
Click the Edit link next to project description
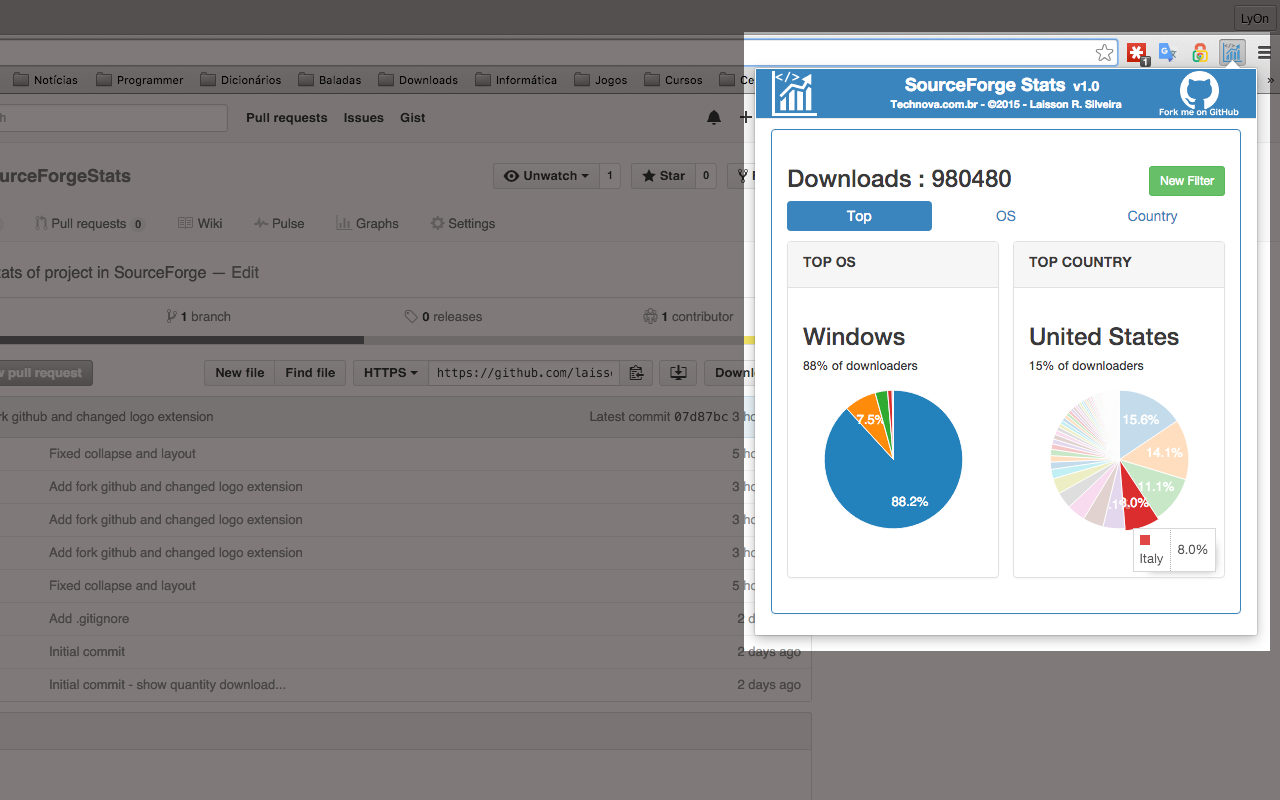coord(245,272)
